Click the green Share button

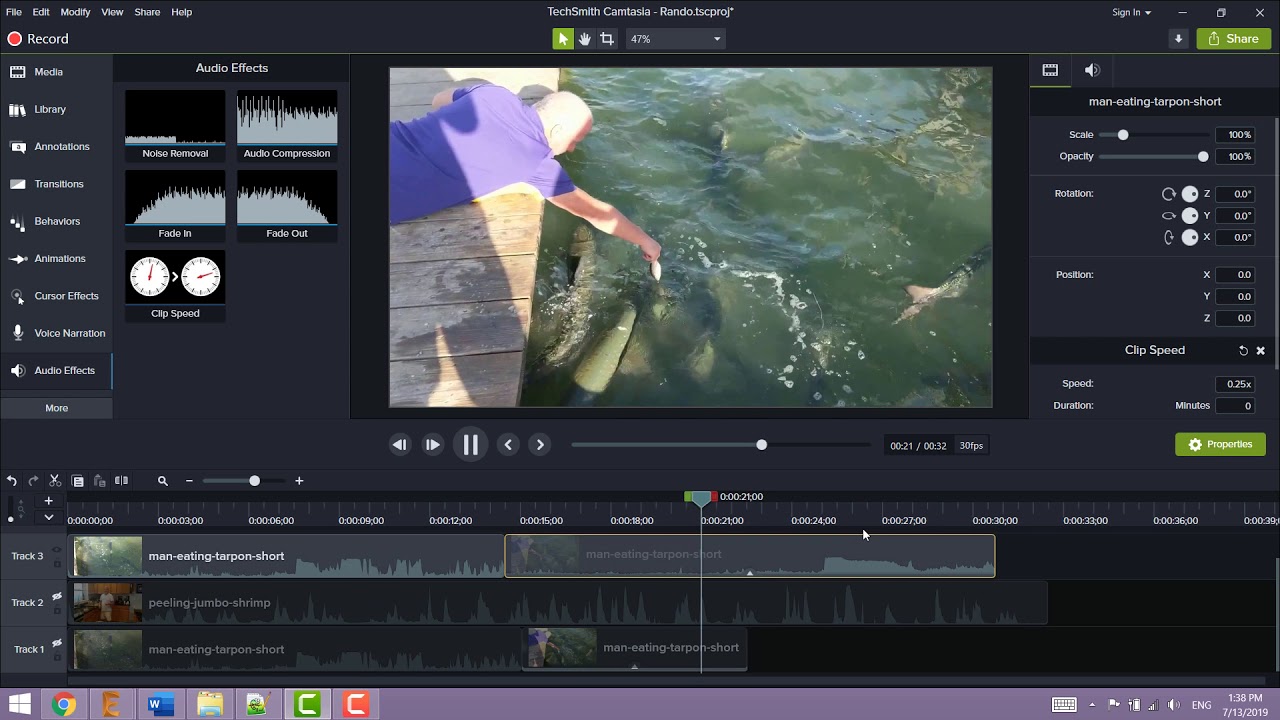coord(1234,39)
